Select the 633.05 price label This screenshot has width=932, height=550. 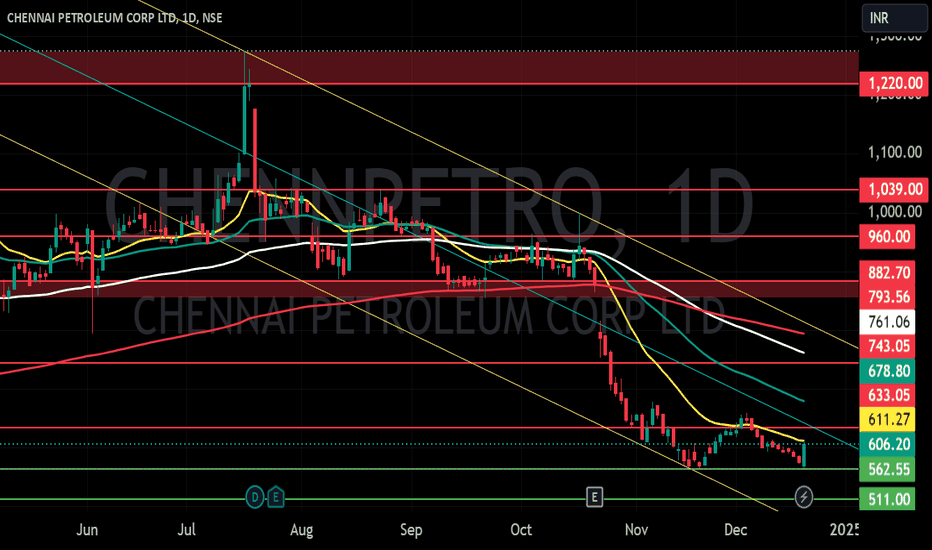(889, 395)
